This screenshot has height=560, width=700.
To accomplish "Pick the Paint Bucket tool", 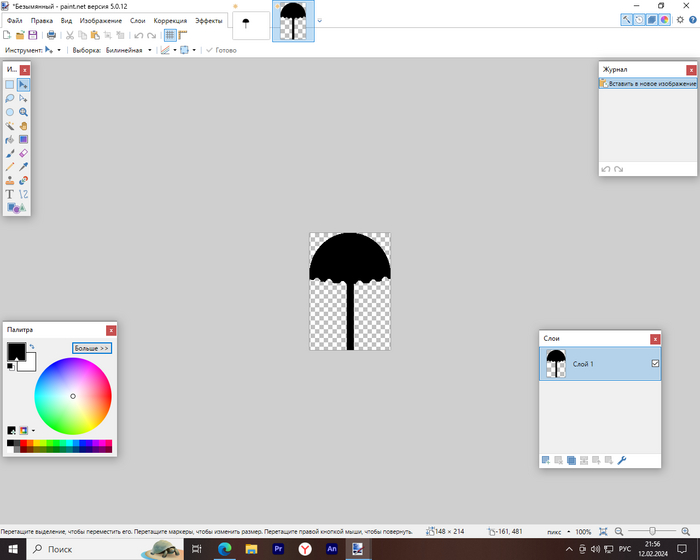I will pyautogui.click(x=10, y=140).
